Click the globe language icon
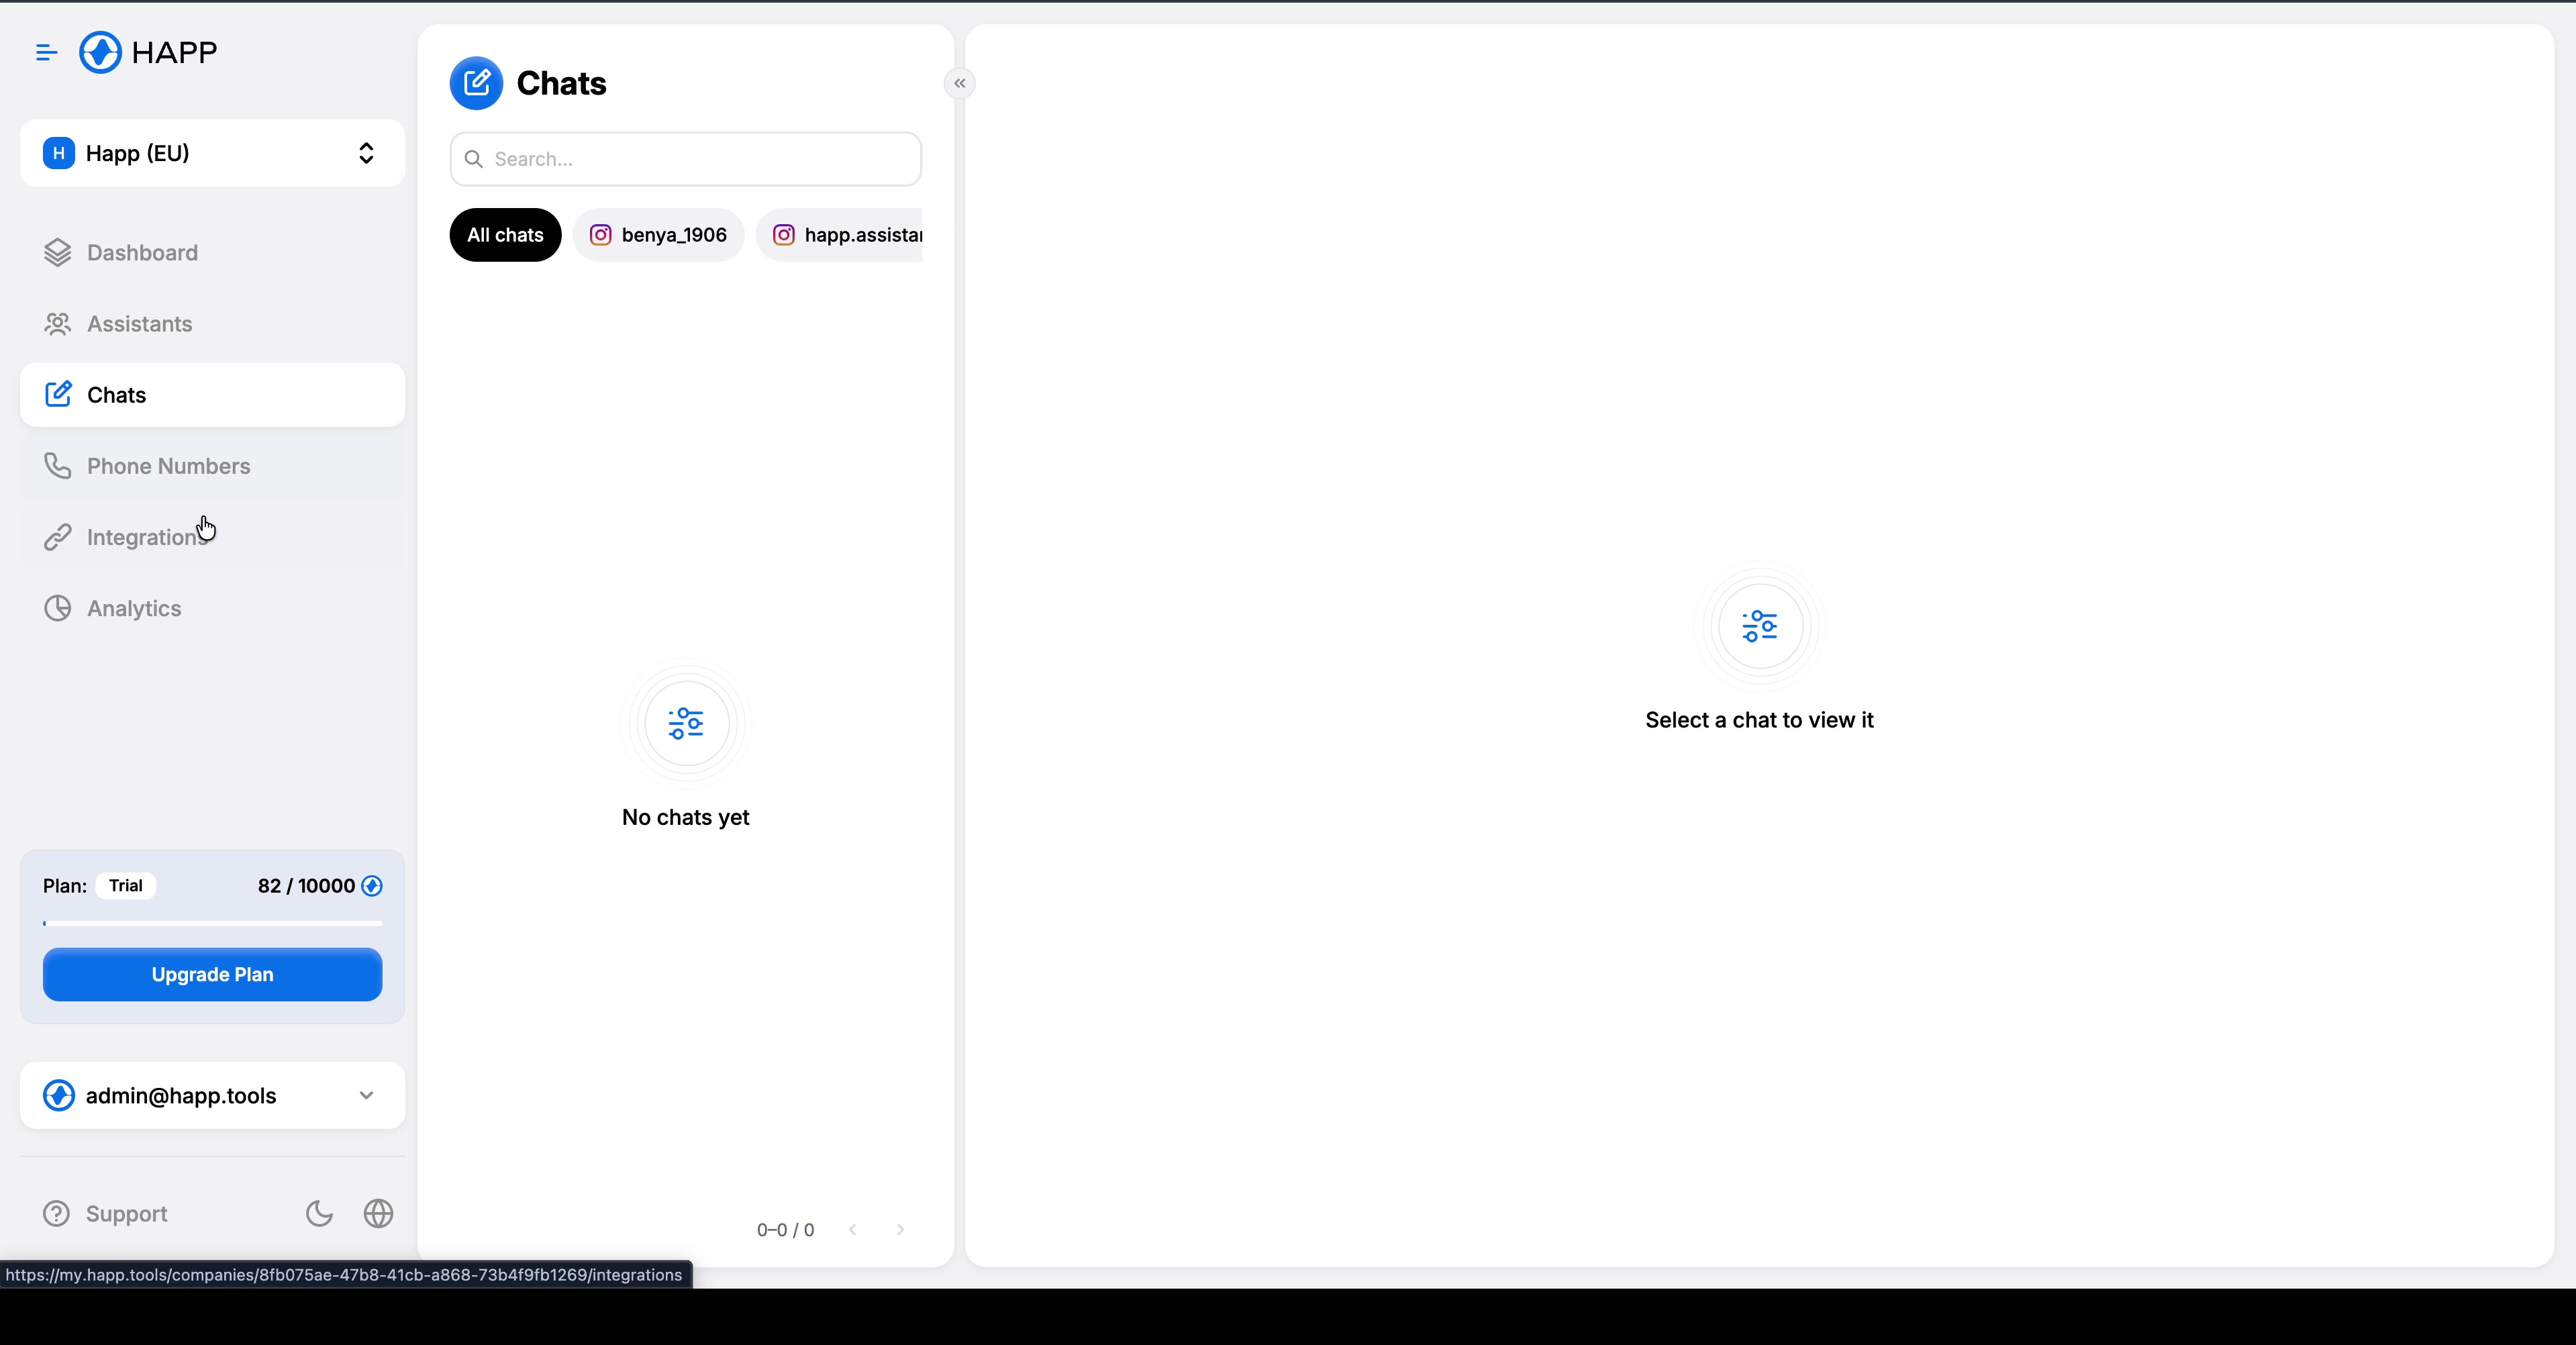Viewport: 2576px width, 1345px height. click(378, 1213)
